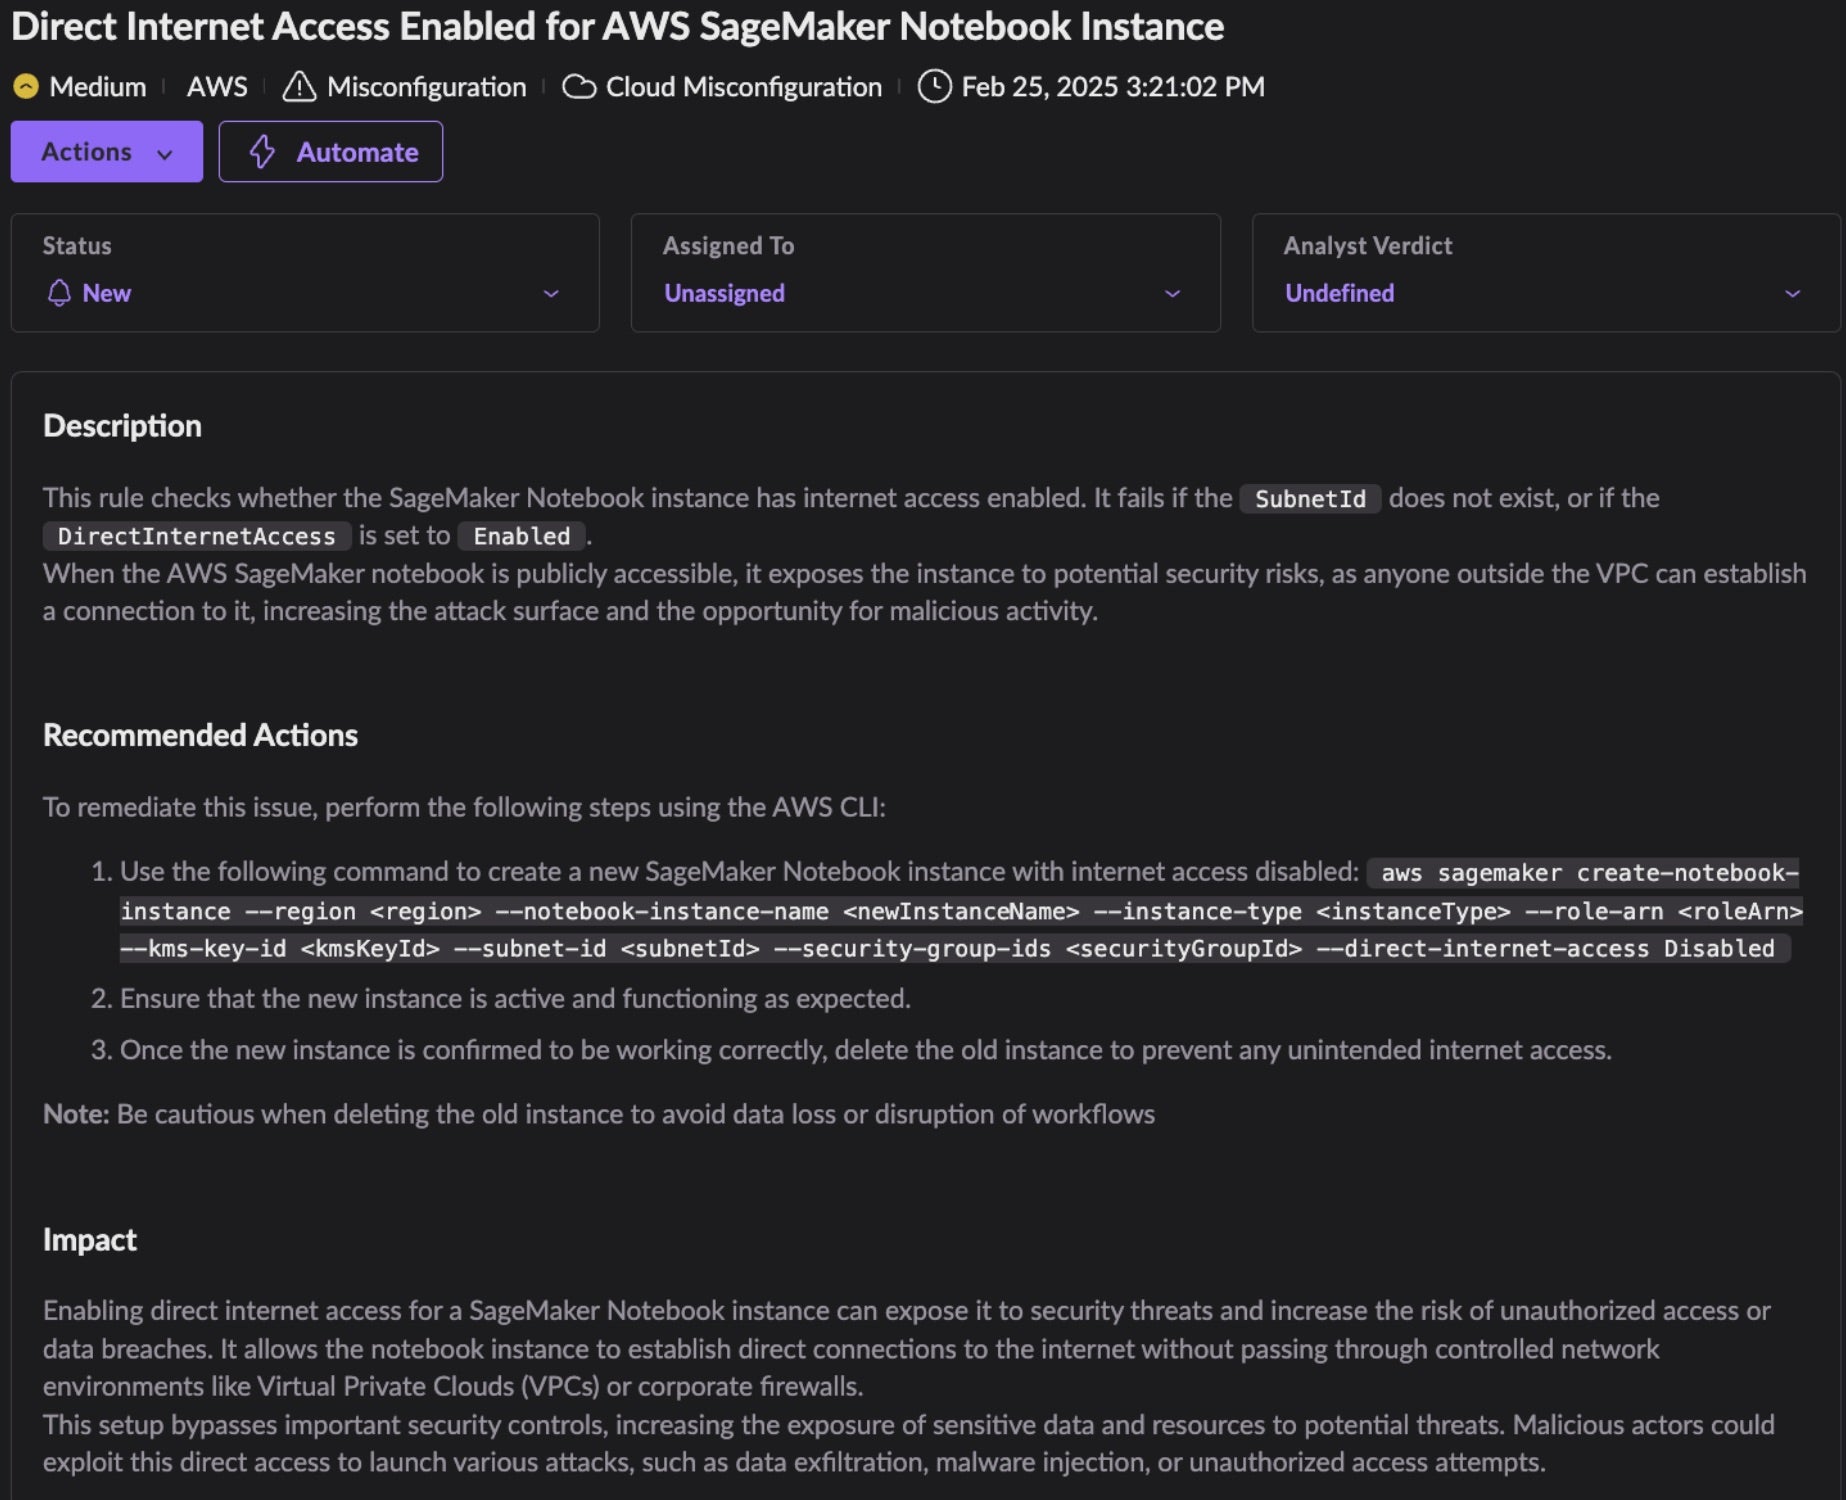1846x1500 pixels.
Task: Expand the Assigned To dropdown chevron
Action: (1172, 294)
